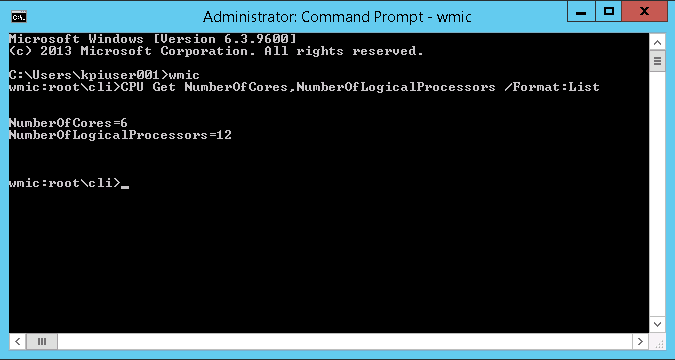Click the horizontal scrollbar track right of thumb

tap(345, 341)
